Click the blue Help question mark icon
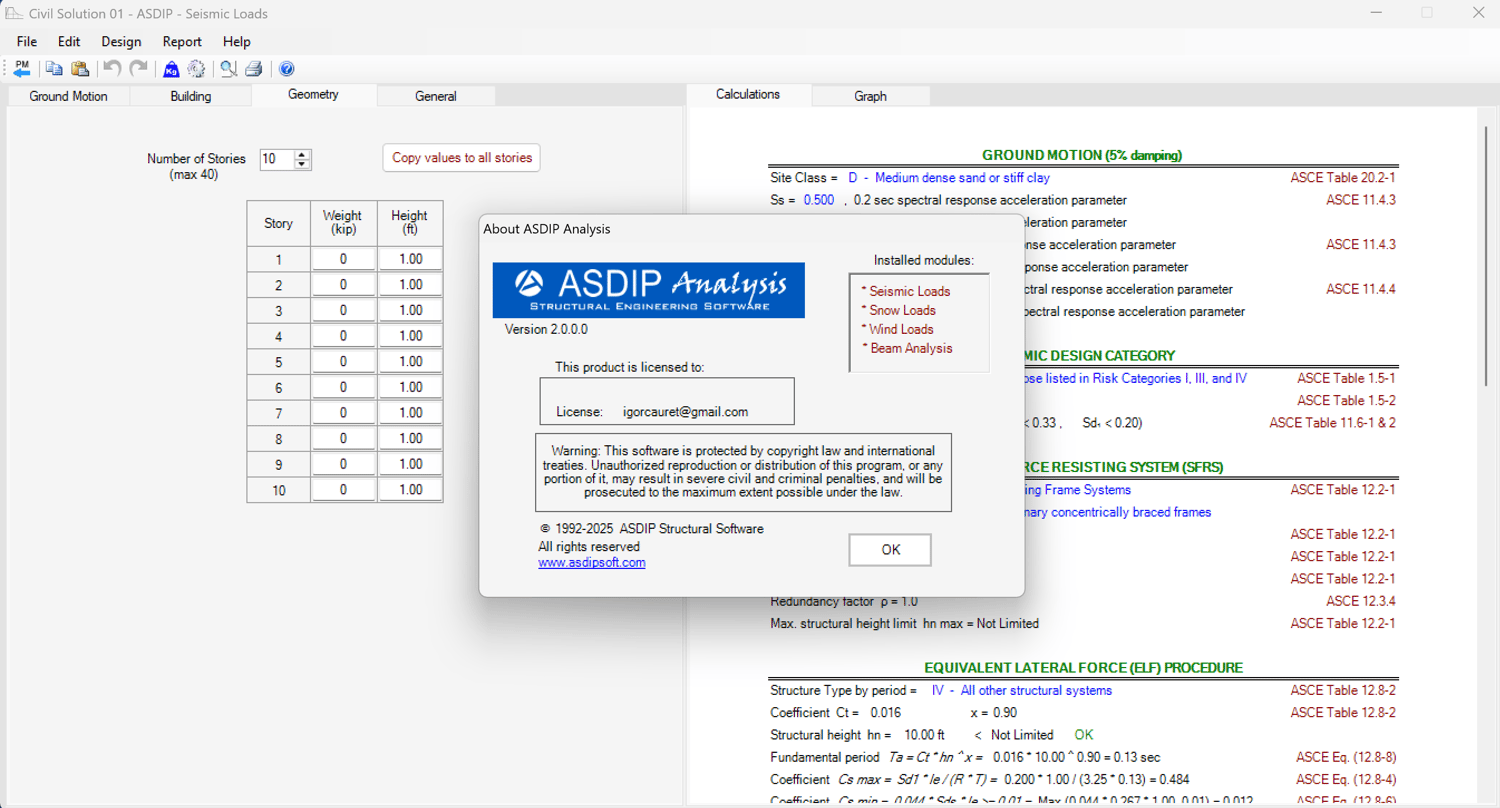The image size is (1500, 808). coord(287,69)
